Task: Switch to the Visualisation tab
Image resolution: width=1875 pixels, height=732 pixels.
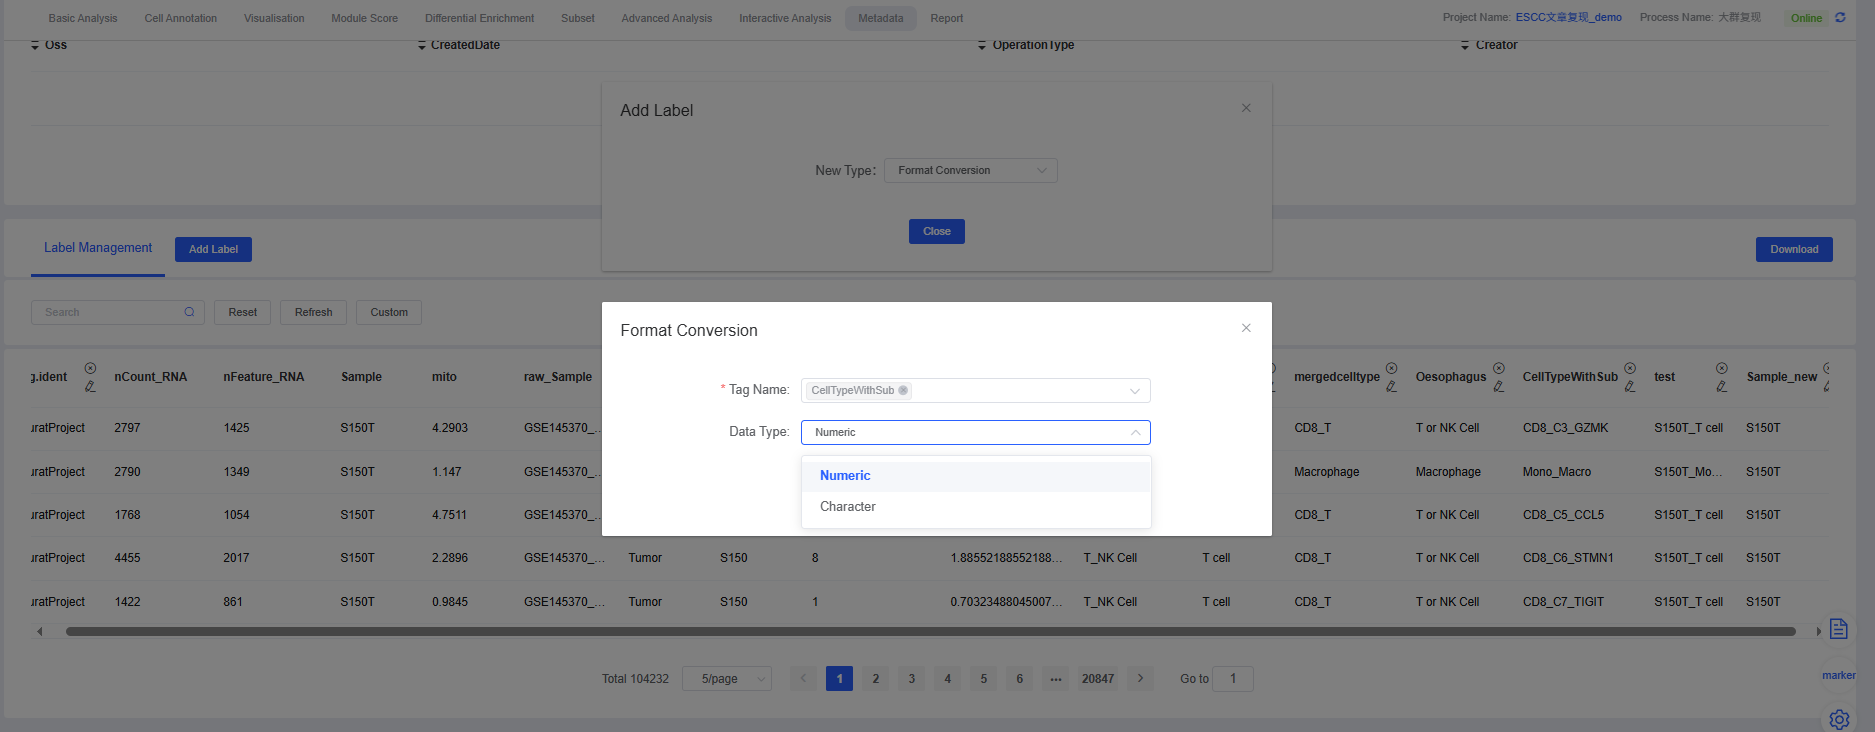Action: (x=274, y=18)
